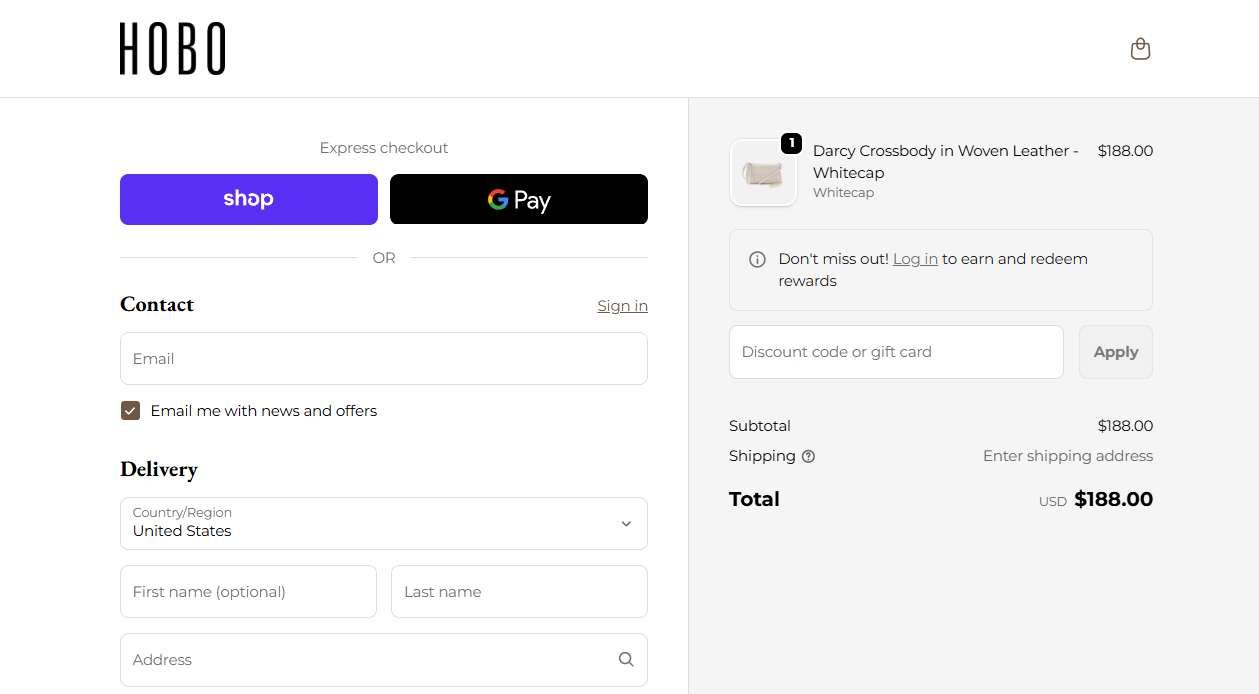Focus the Last name field
The height and width of the screenshot is (694, 1259).
[519, 592]
